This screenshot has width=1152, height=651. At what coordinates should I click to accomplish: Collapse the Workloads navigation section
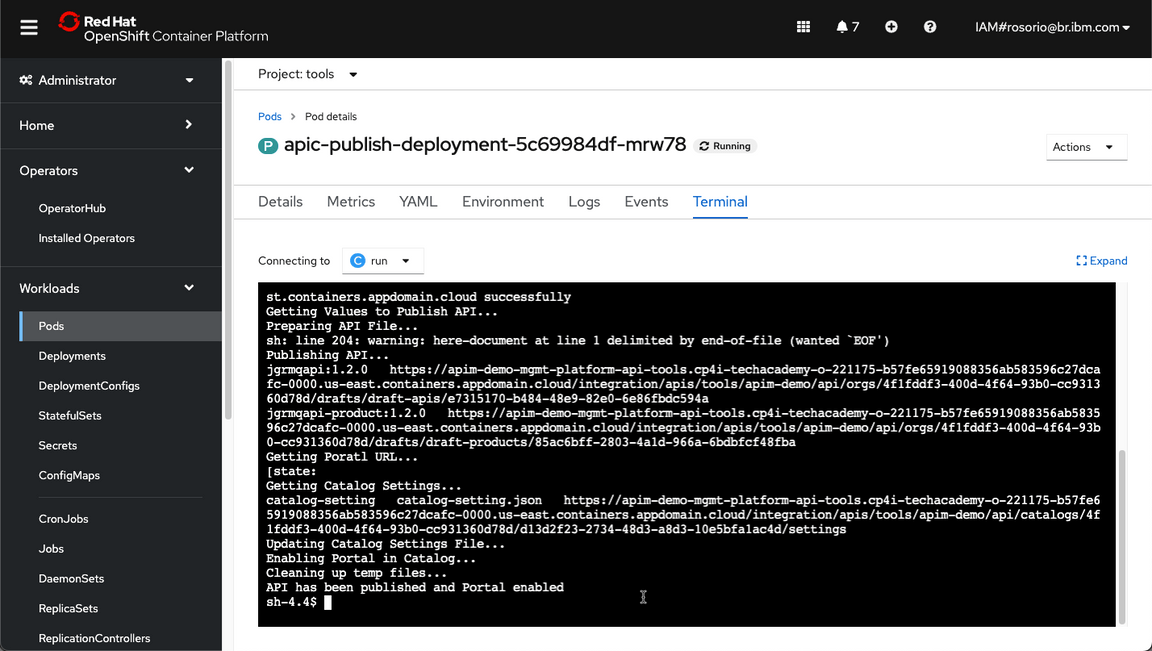(x=106, y=288)
